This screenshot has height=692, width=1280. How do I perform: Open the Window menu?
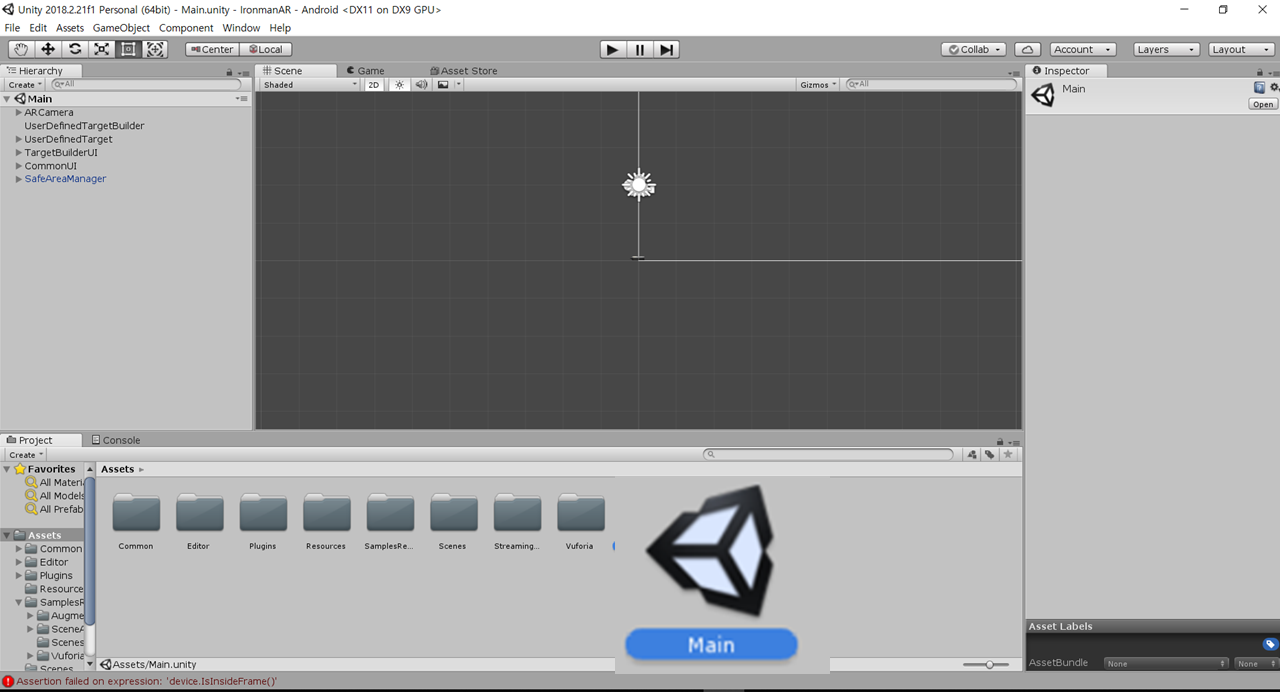click(241, 28)
